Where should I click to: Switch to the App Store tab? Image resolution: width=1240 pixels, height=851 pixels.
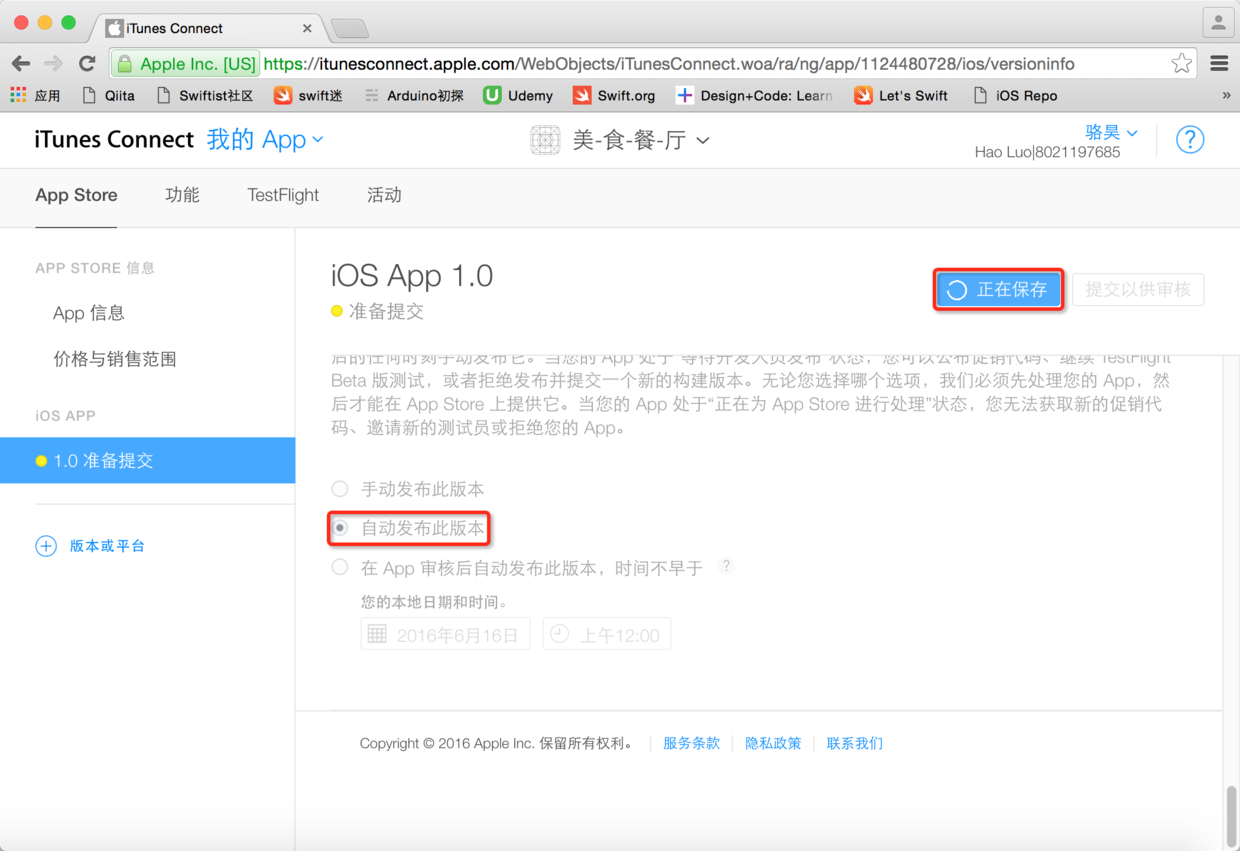[x=76, y=195]
